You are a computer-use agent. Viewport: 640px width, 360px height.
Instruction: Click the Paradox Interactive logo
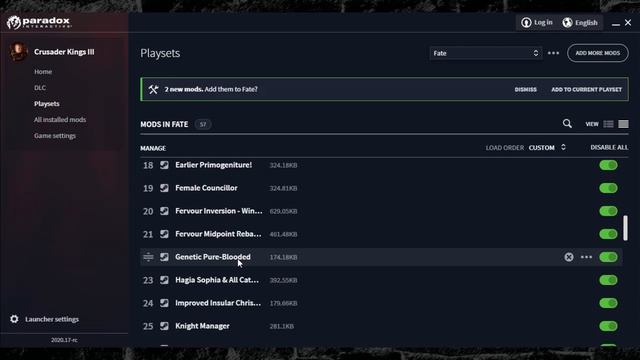[x=39, y=22]
